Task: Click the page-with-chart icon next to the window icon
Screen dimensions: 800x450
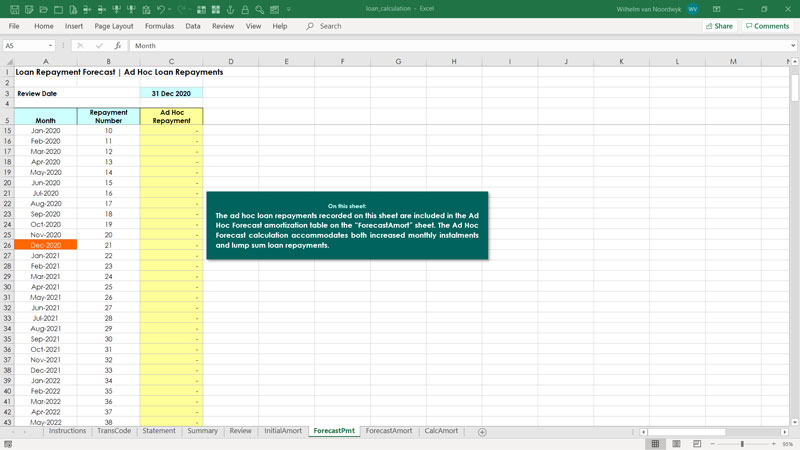Action: [x=73, y=9]
